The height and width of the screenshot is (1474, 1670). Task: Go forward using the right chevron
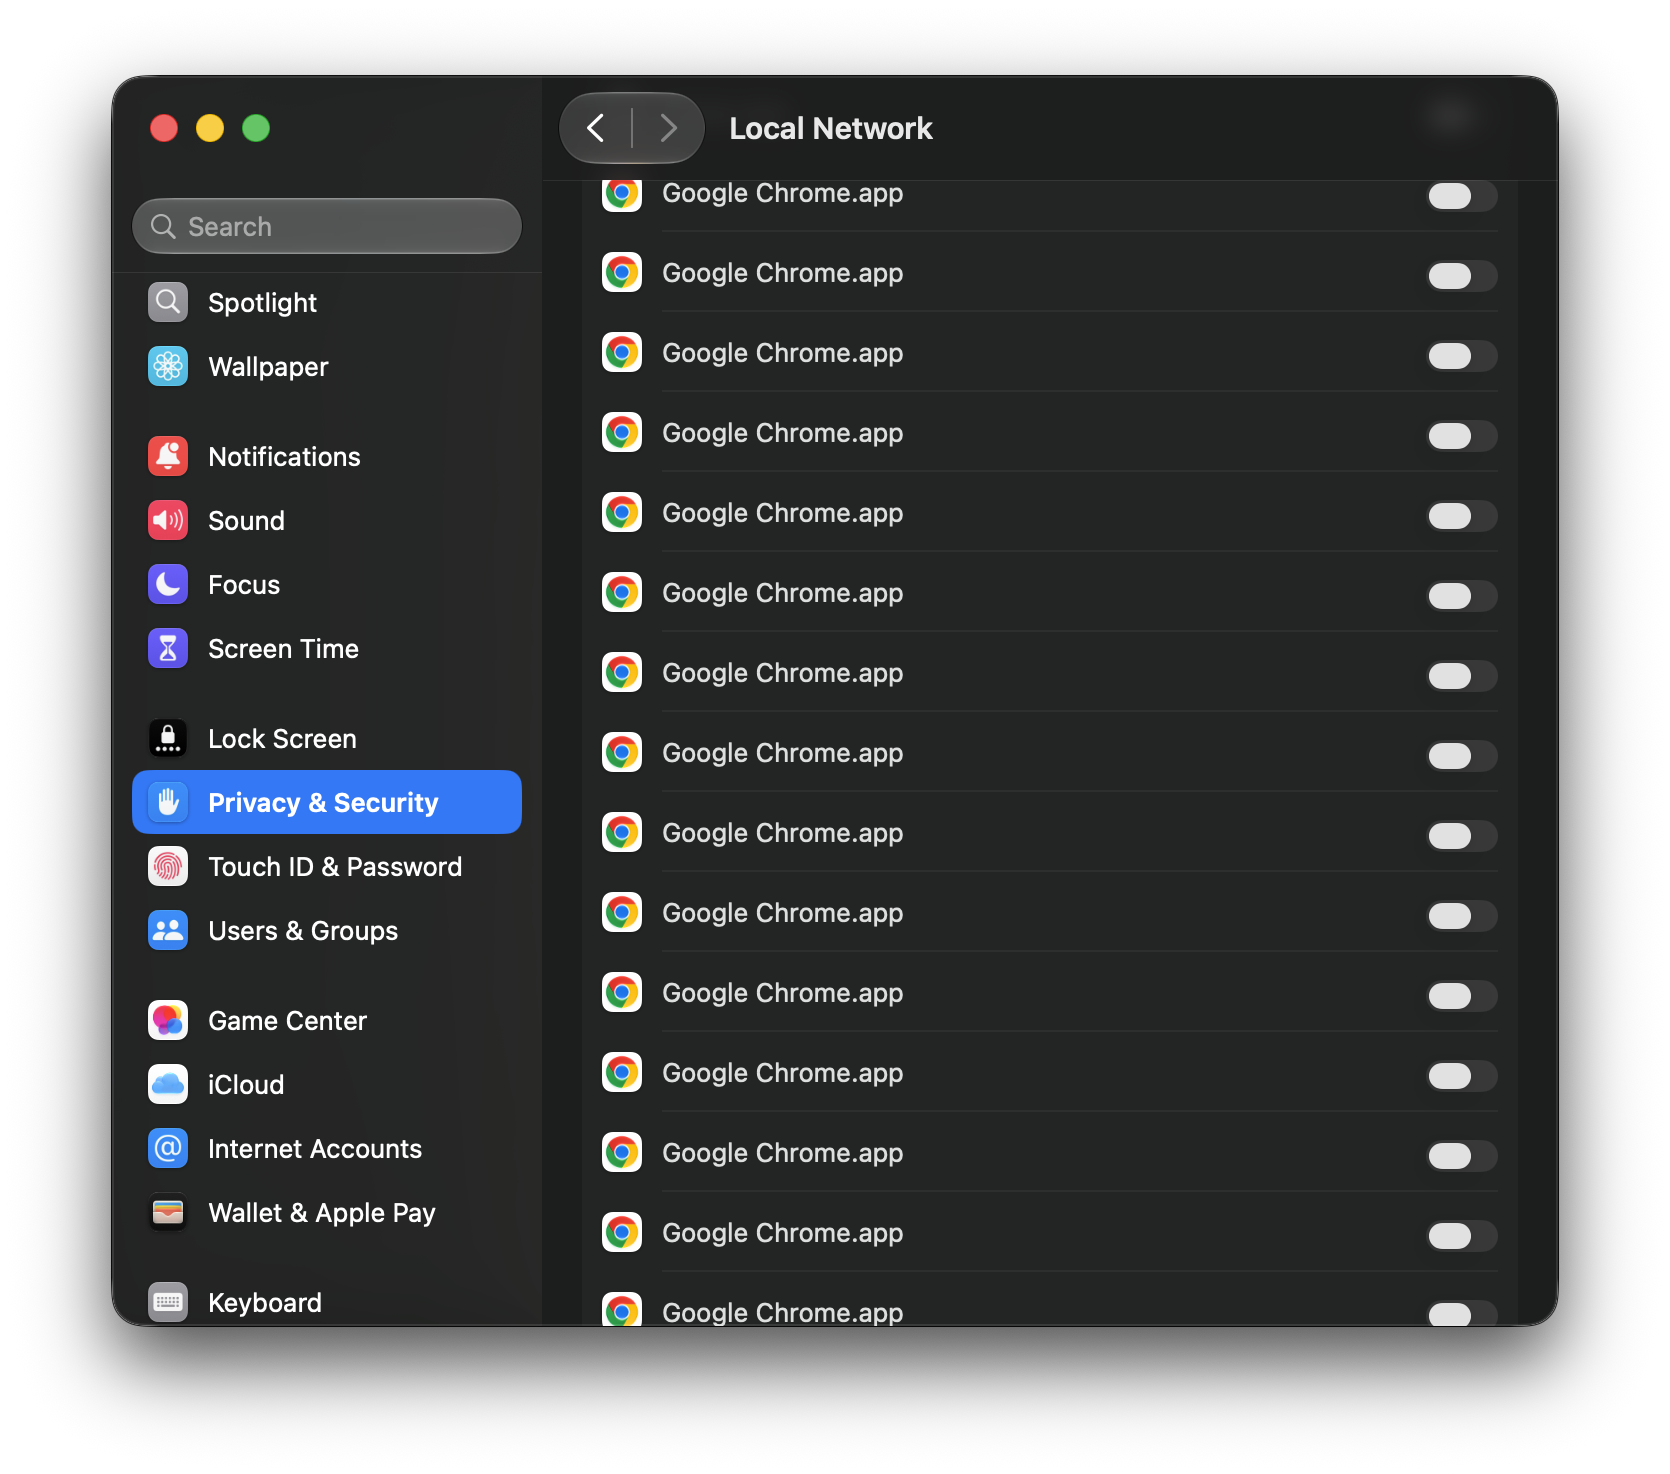click(x=668, y=128)
